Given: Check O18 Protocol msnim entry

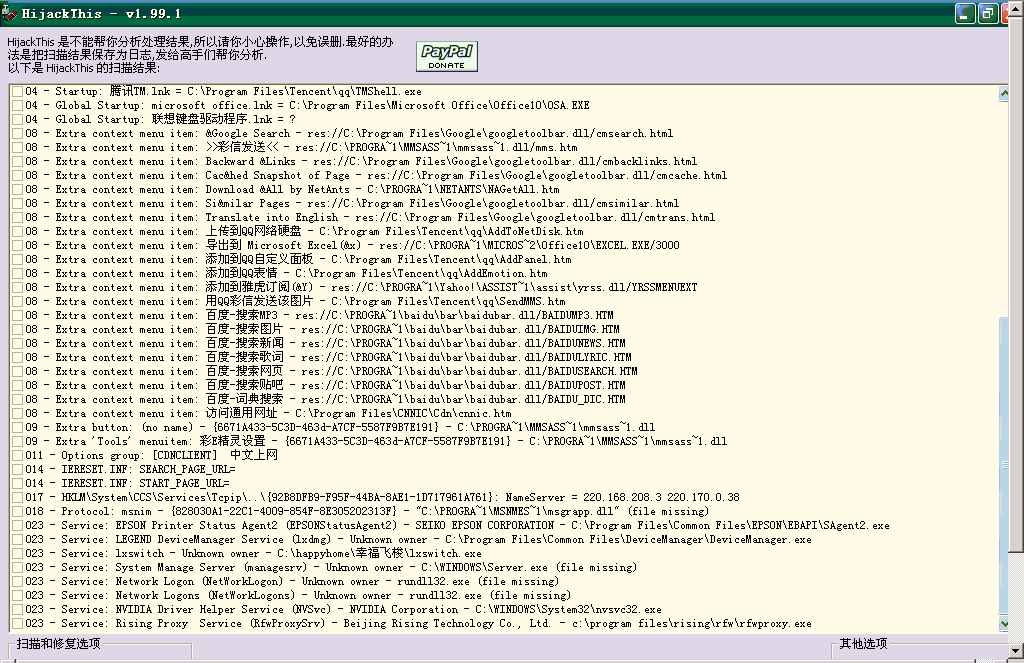Looking at the screenshot, I should 18,511.
